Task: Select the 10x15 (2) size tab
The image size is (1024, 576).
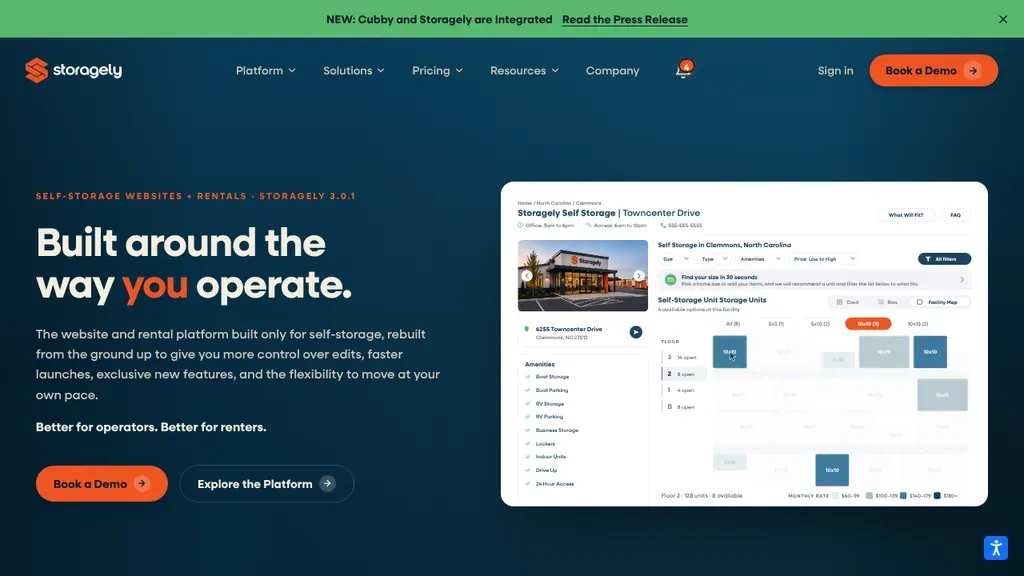Action: [918, 324]
